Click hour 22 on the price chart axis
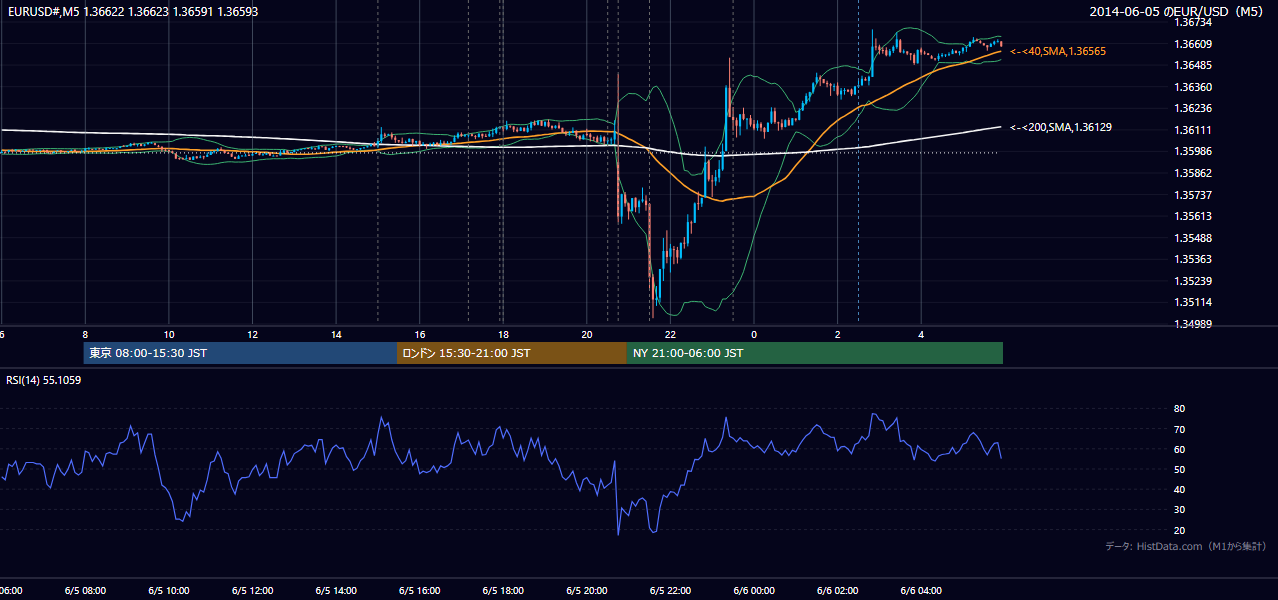This screenshot has width=1278, height=600. coord(671,335)
